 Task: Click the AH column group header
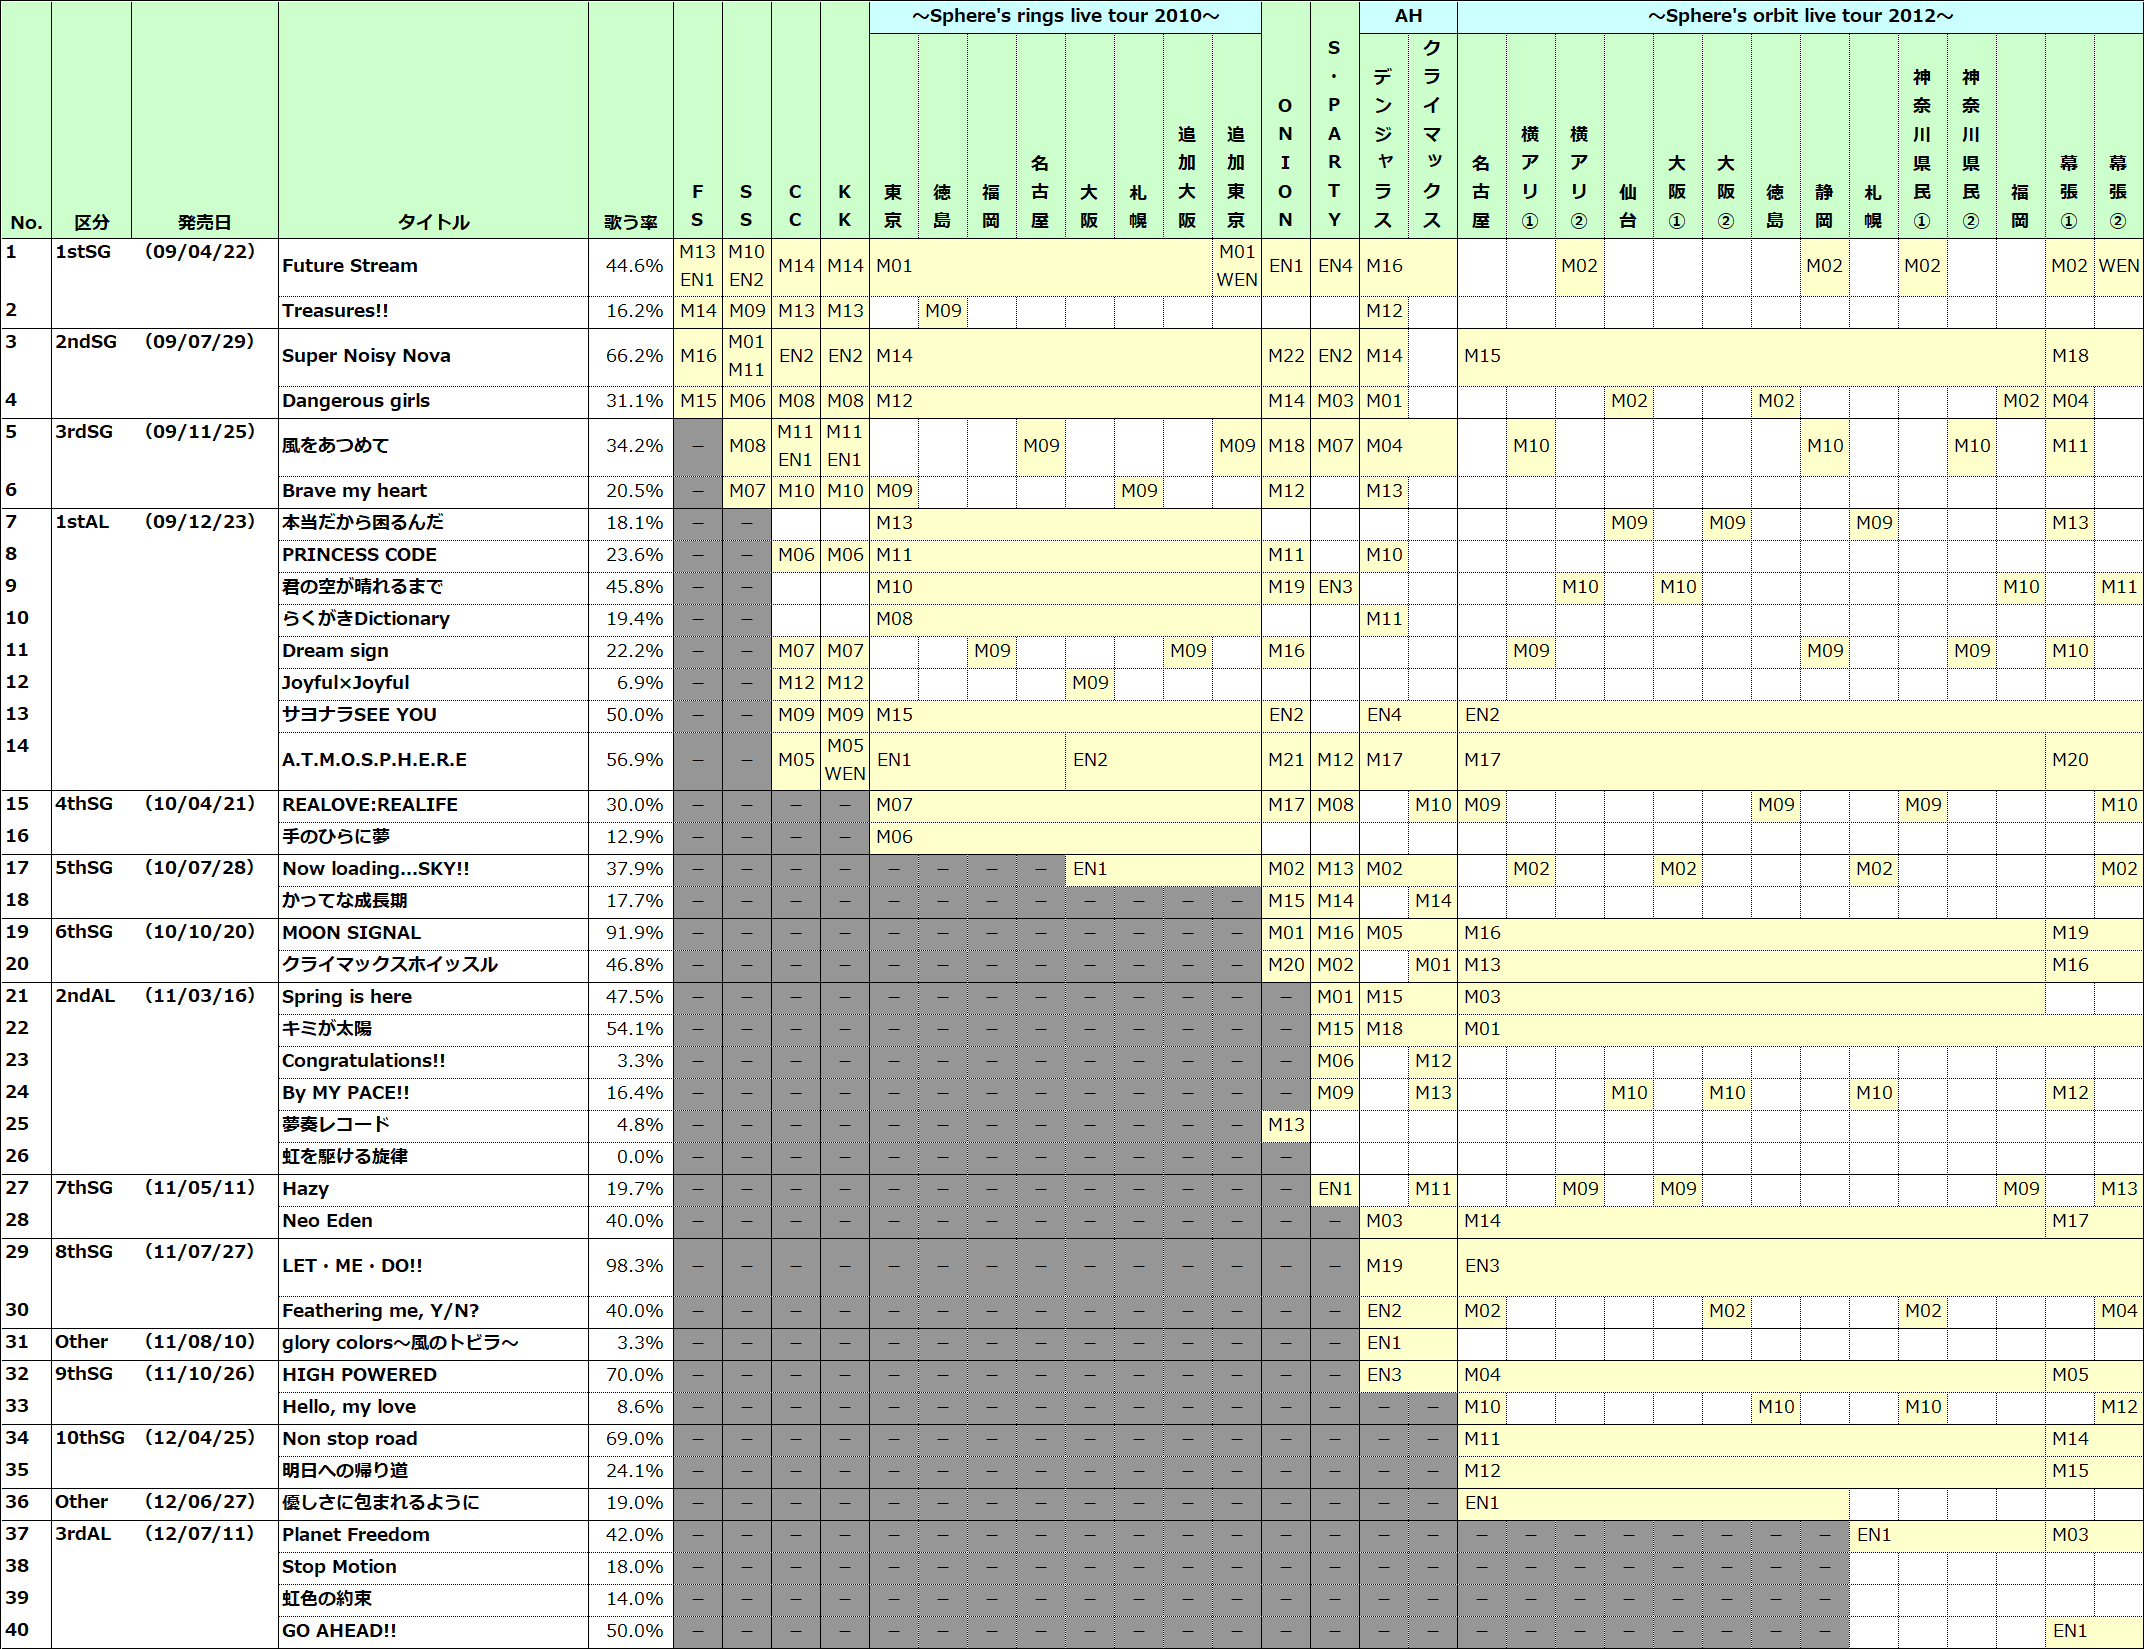pos(1407,16)
